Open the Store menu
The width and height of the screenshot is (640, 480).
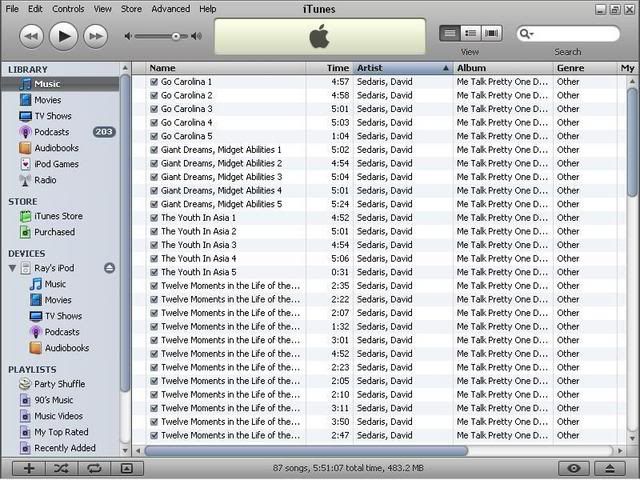(x=131, y=9)
